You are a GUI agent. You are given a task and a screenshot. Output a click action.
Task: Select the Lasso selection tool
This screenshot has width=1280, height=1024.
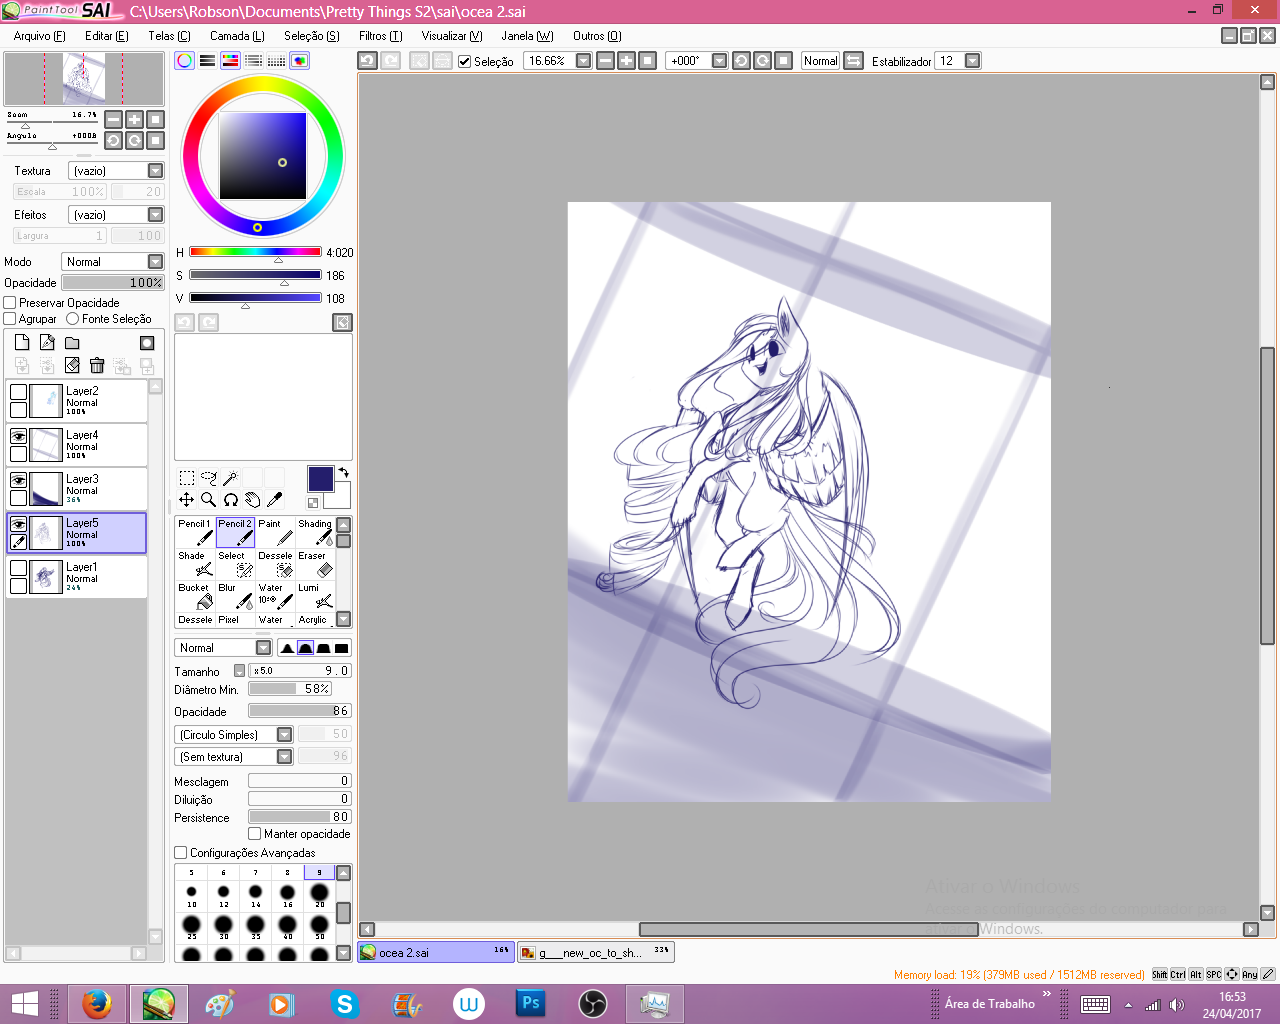(208, 478)
